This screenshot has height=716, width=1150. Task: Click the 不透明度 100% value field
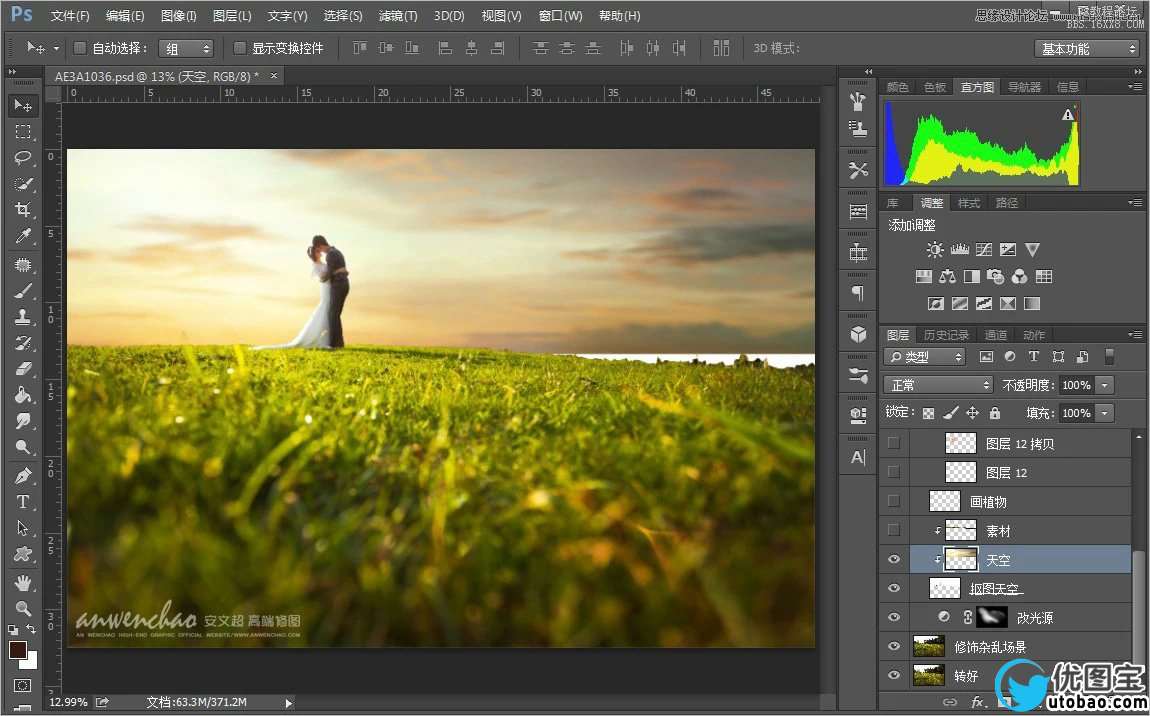pos(1076,385)
